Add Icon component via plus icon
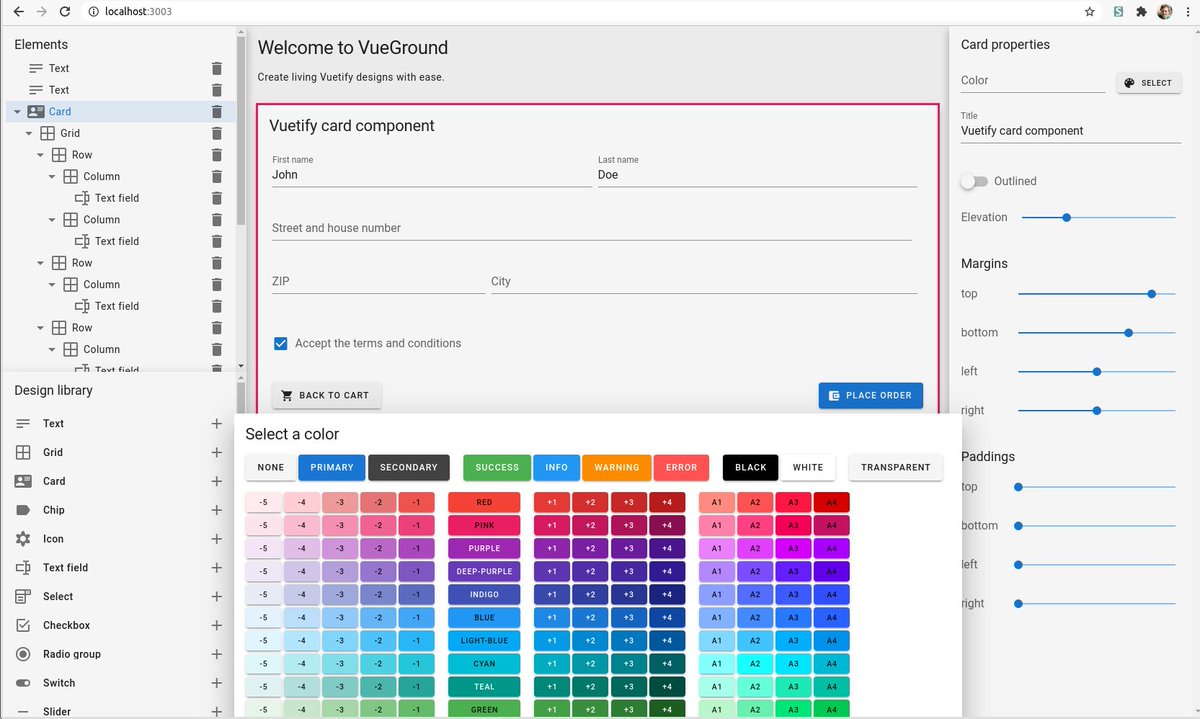The height and width of the screenshot is (719, 1200). pos(217,539)
